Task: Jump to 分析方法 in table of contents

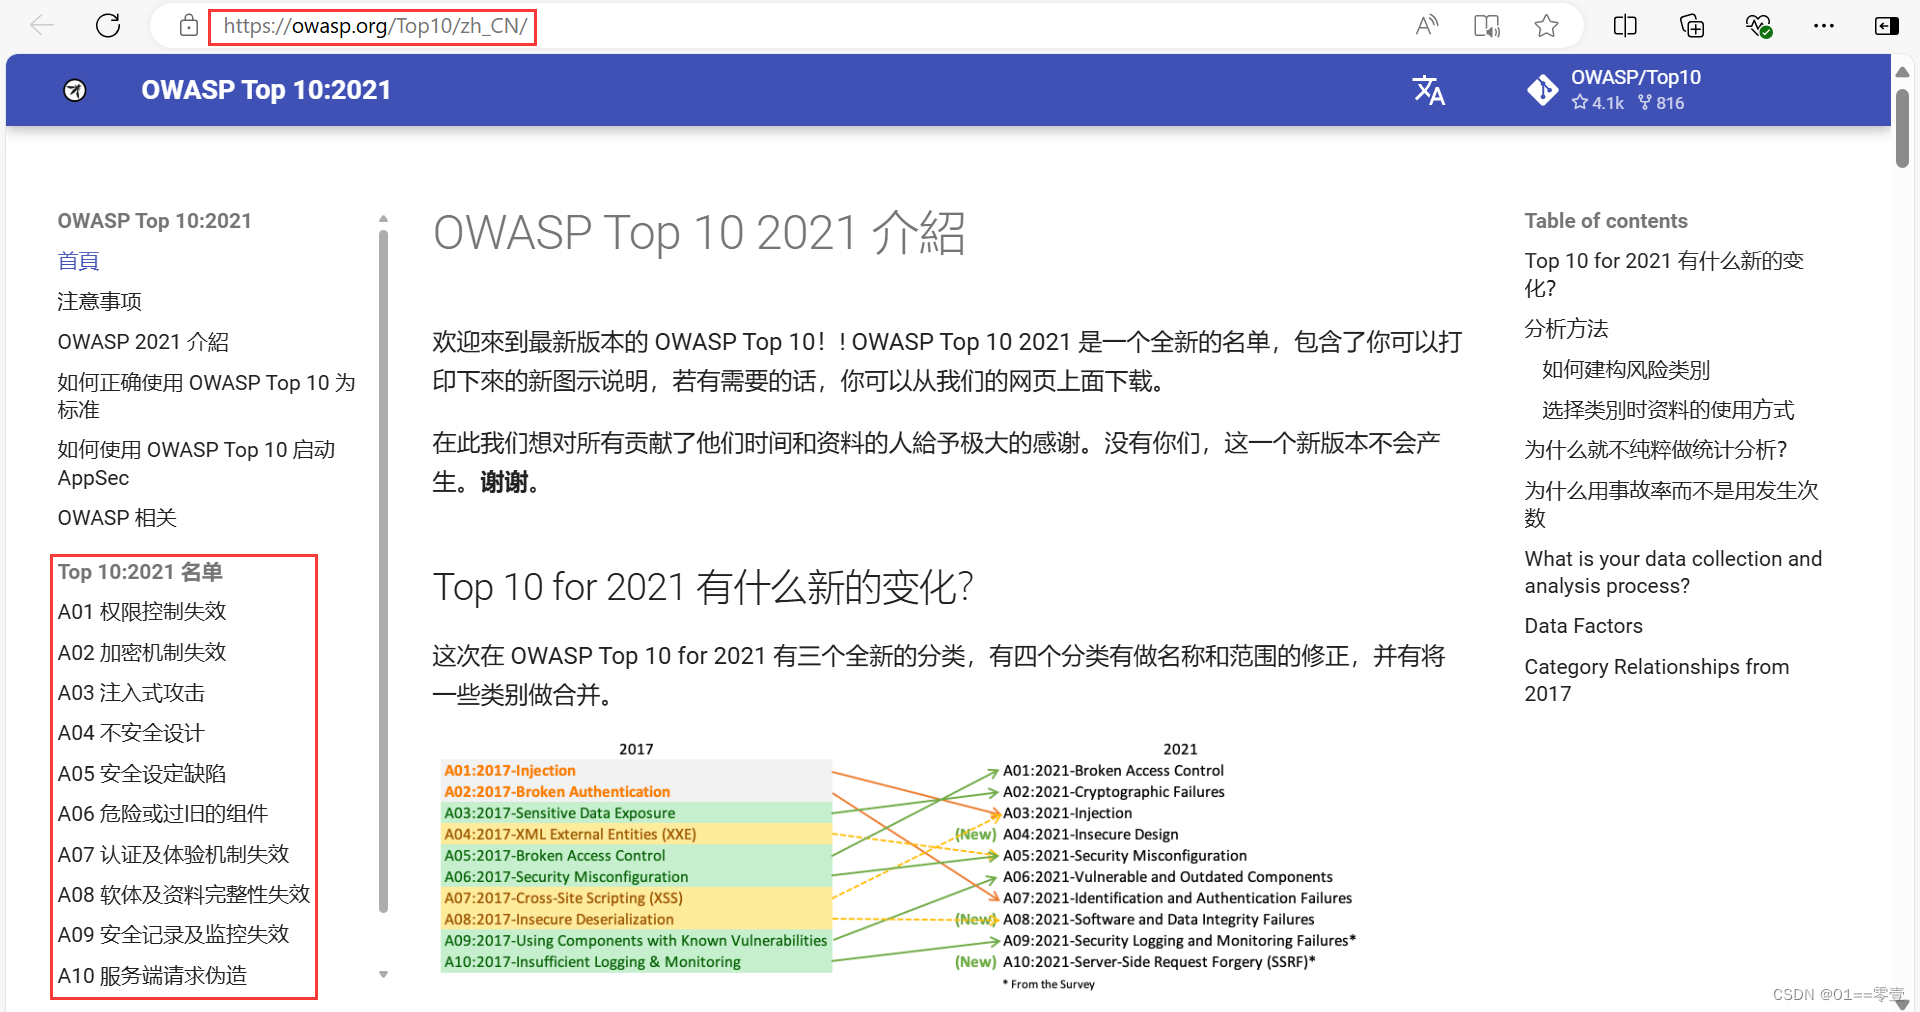Action: click(x=1566, y=329)
